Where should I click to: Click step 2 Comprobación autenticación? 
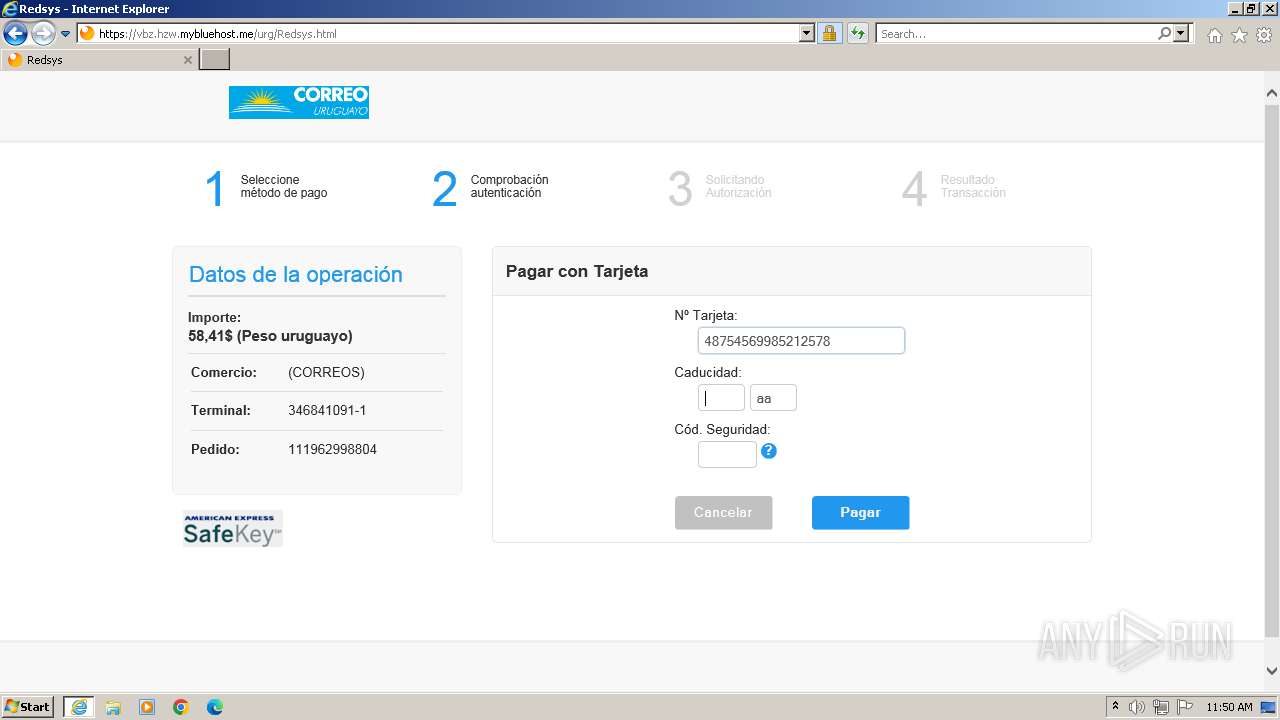tap(491, 187)
